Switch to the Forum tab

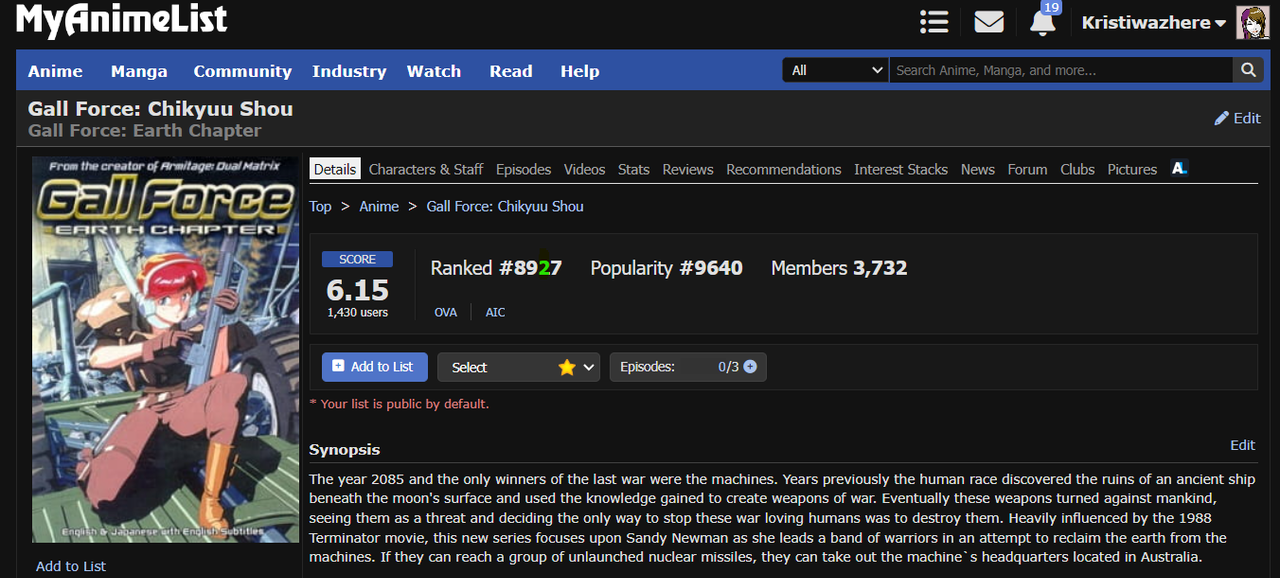point(1028,169)
